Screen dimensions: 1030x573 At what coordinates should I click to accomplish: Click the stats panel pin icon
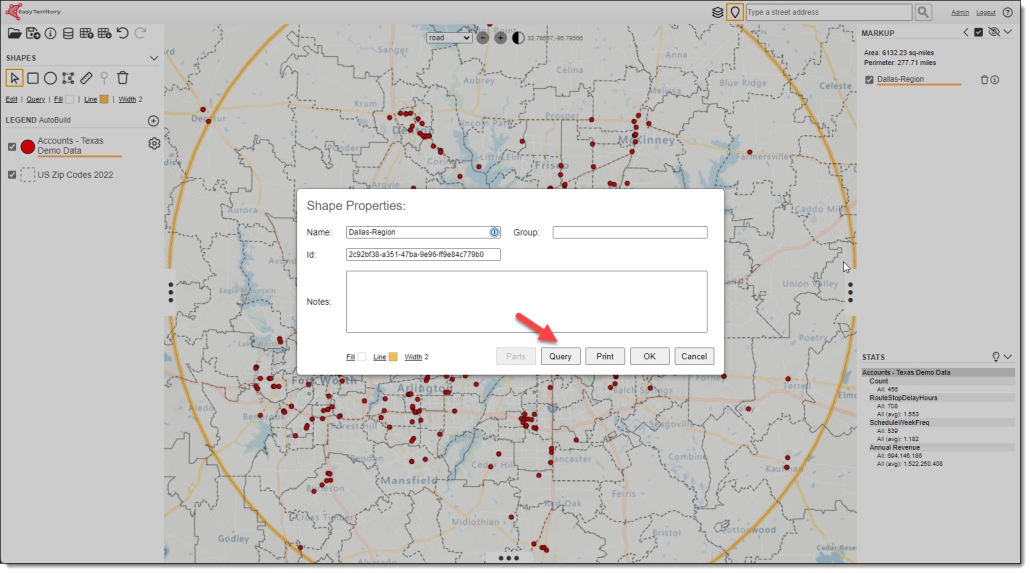[x=996, y=357]
